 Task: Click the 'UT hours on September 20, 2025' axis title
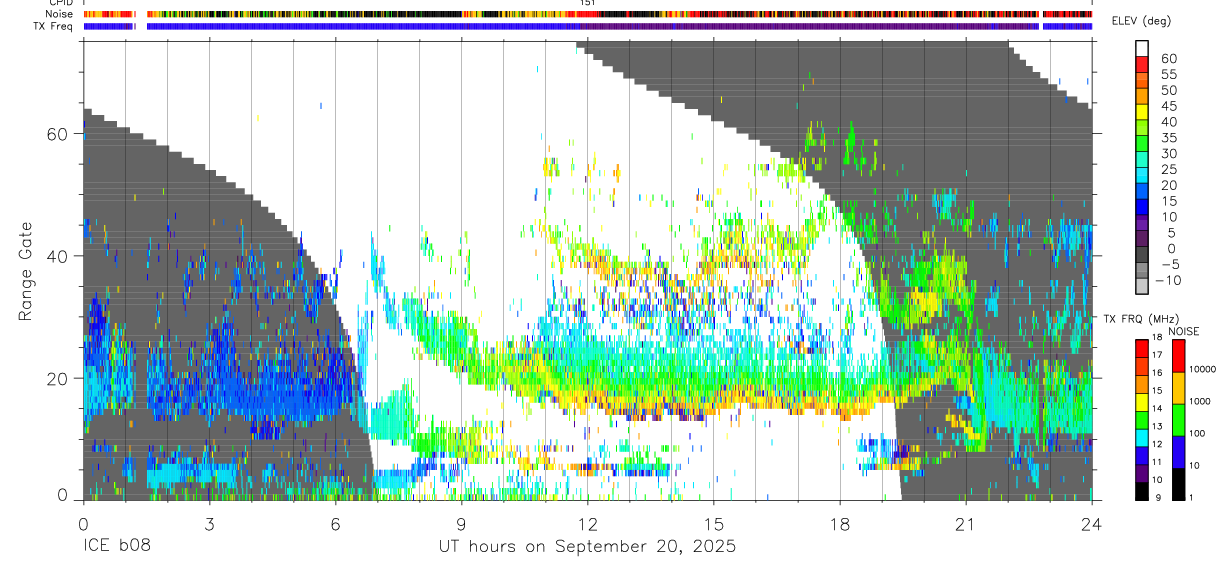(x=587, y=547)
